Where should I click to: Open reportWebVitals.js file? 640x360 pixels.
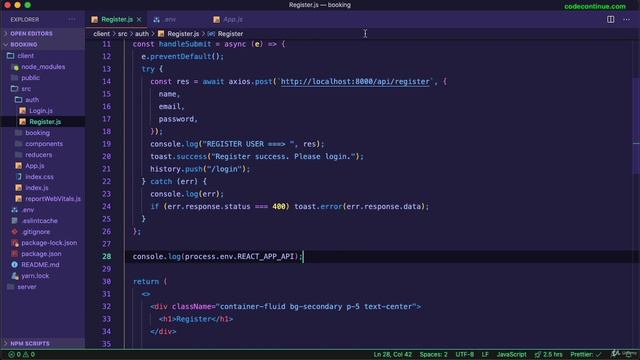pyautogui.click(x=53, y=199)
